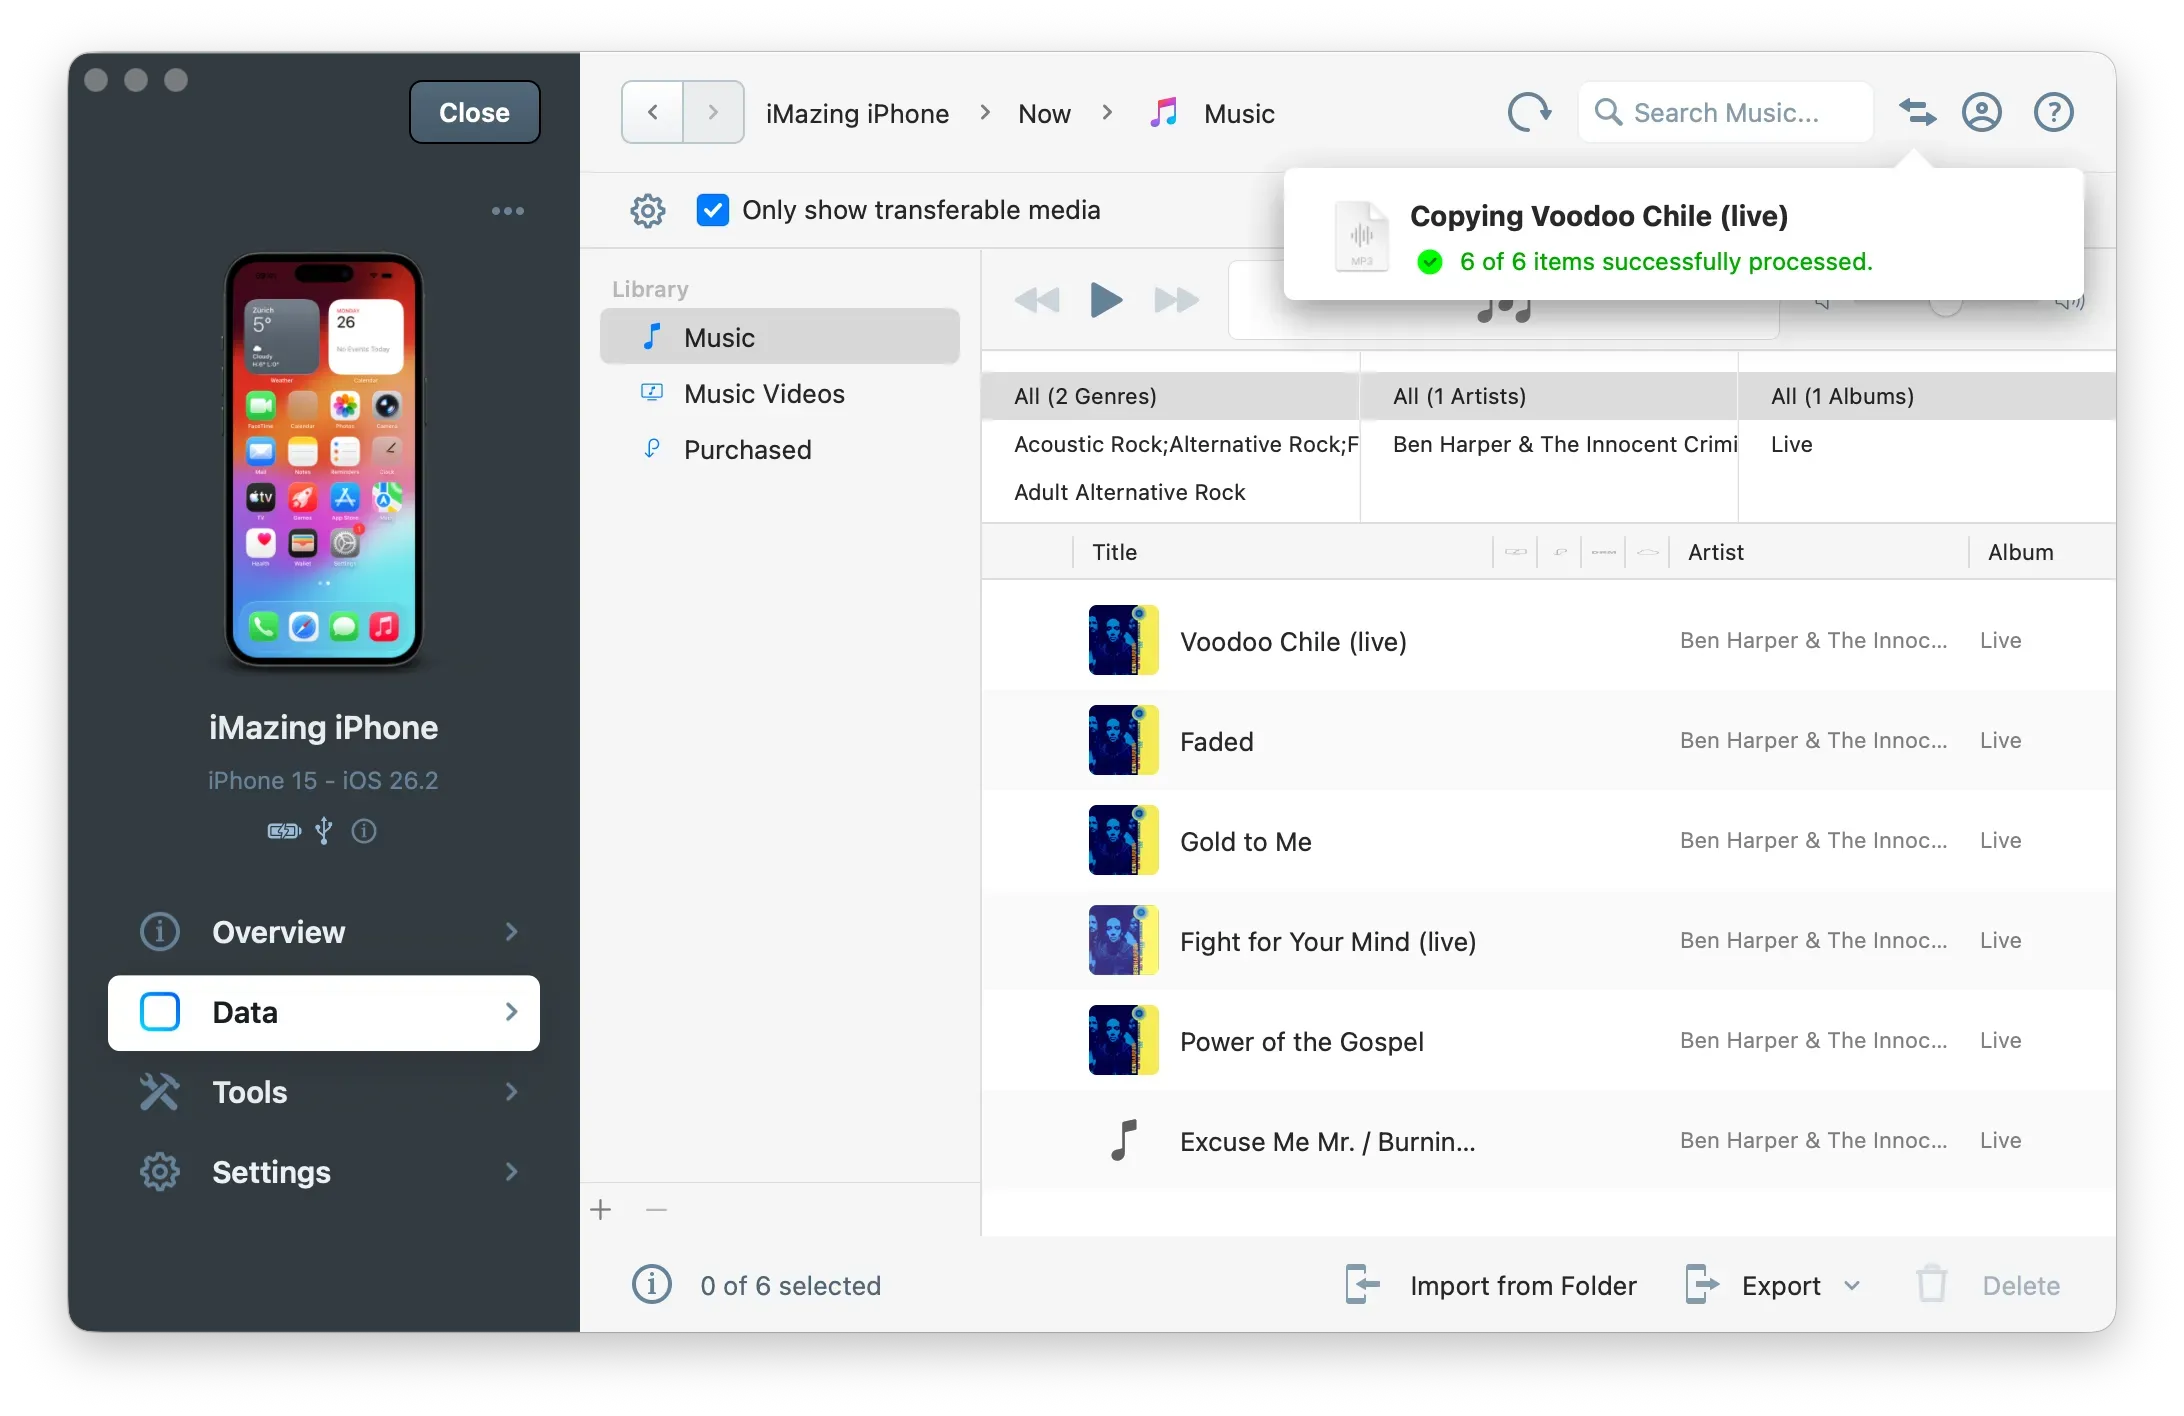Select Music Videos in Library
Image resolution: width=2184 pixels, height=1416 pixels.
[x=764, y=394]
